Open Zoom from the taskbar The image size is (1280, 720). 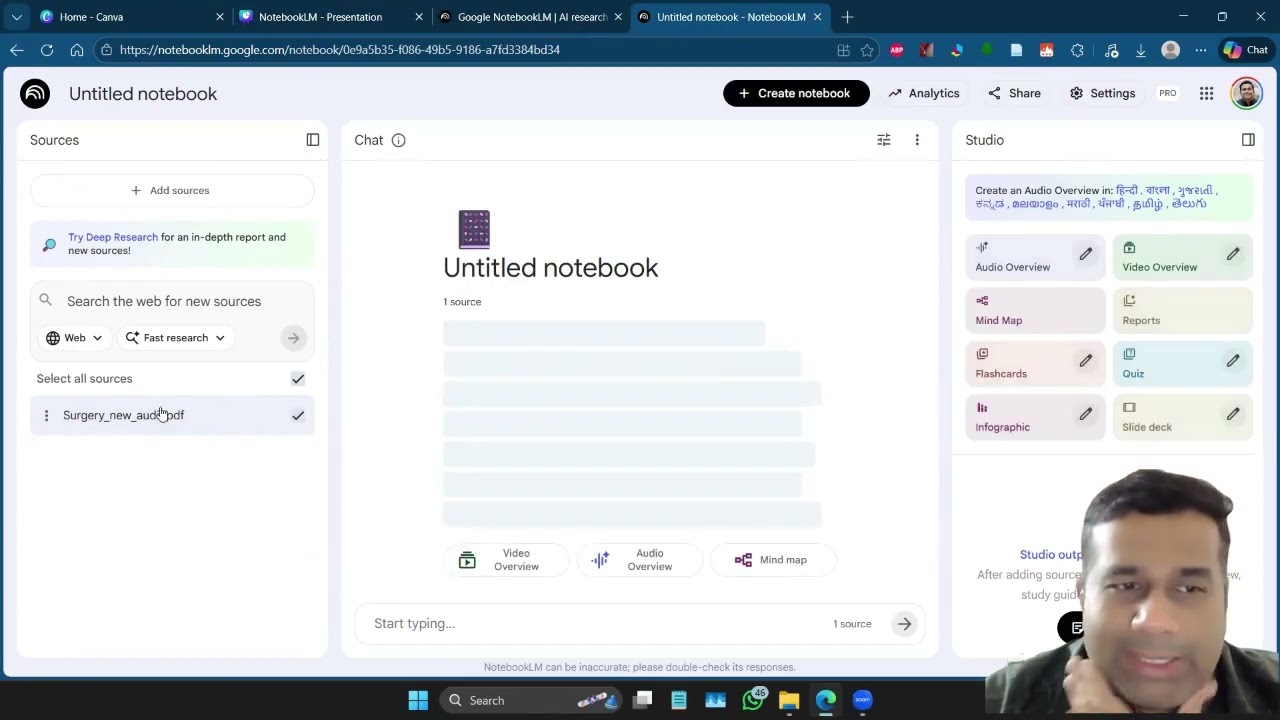[862, 700]
